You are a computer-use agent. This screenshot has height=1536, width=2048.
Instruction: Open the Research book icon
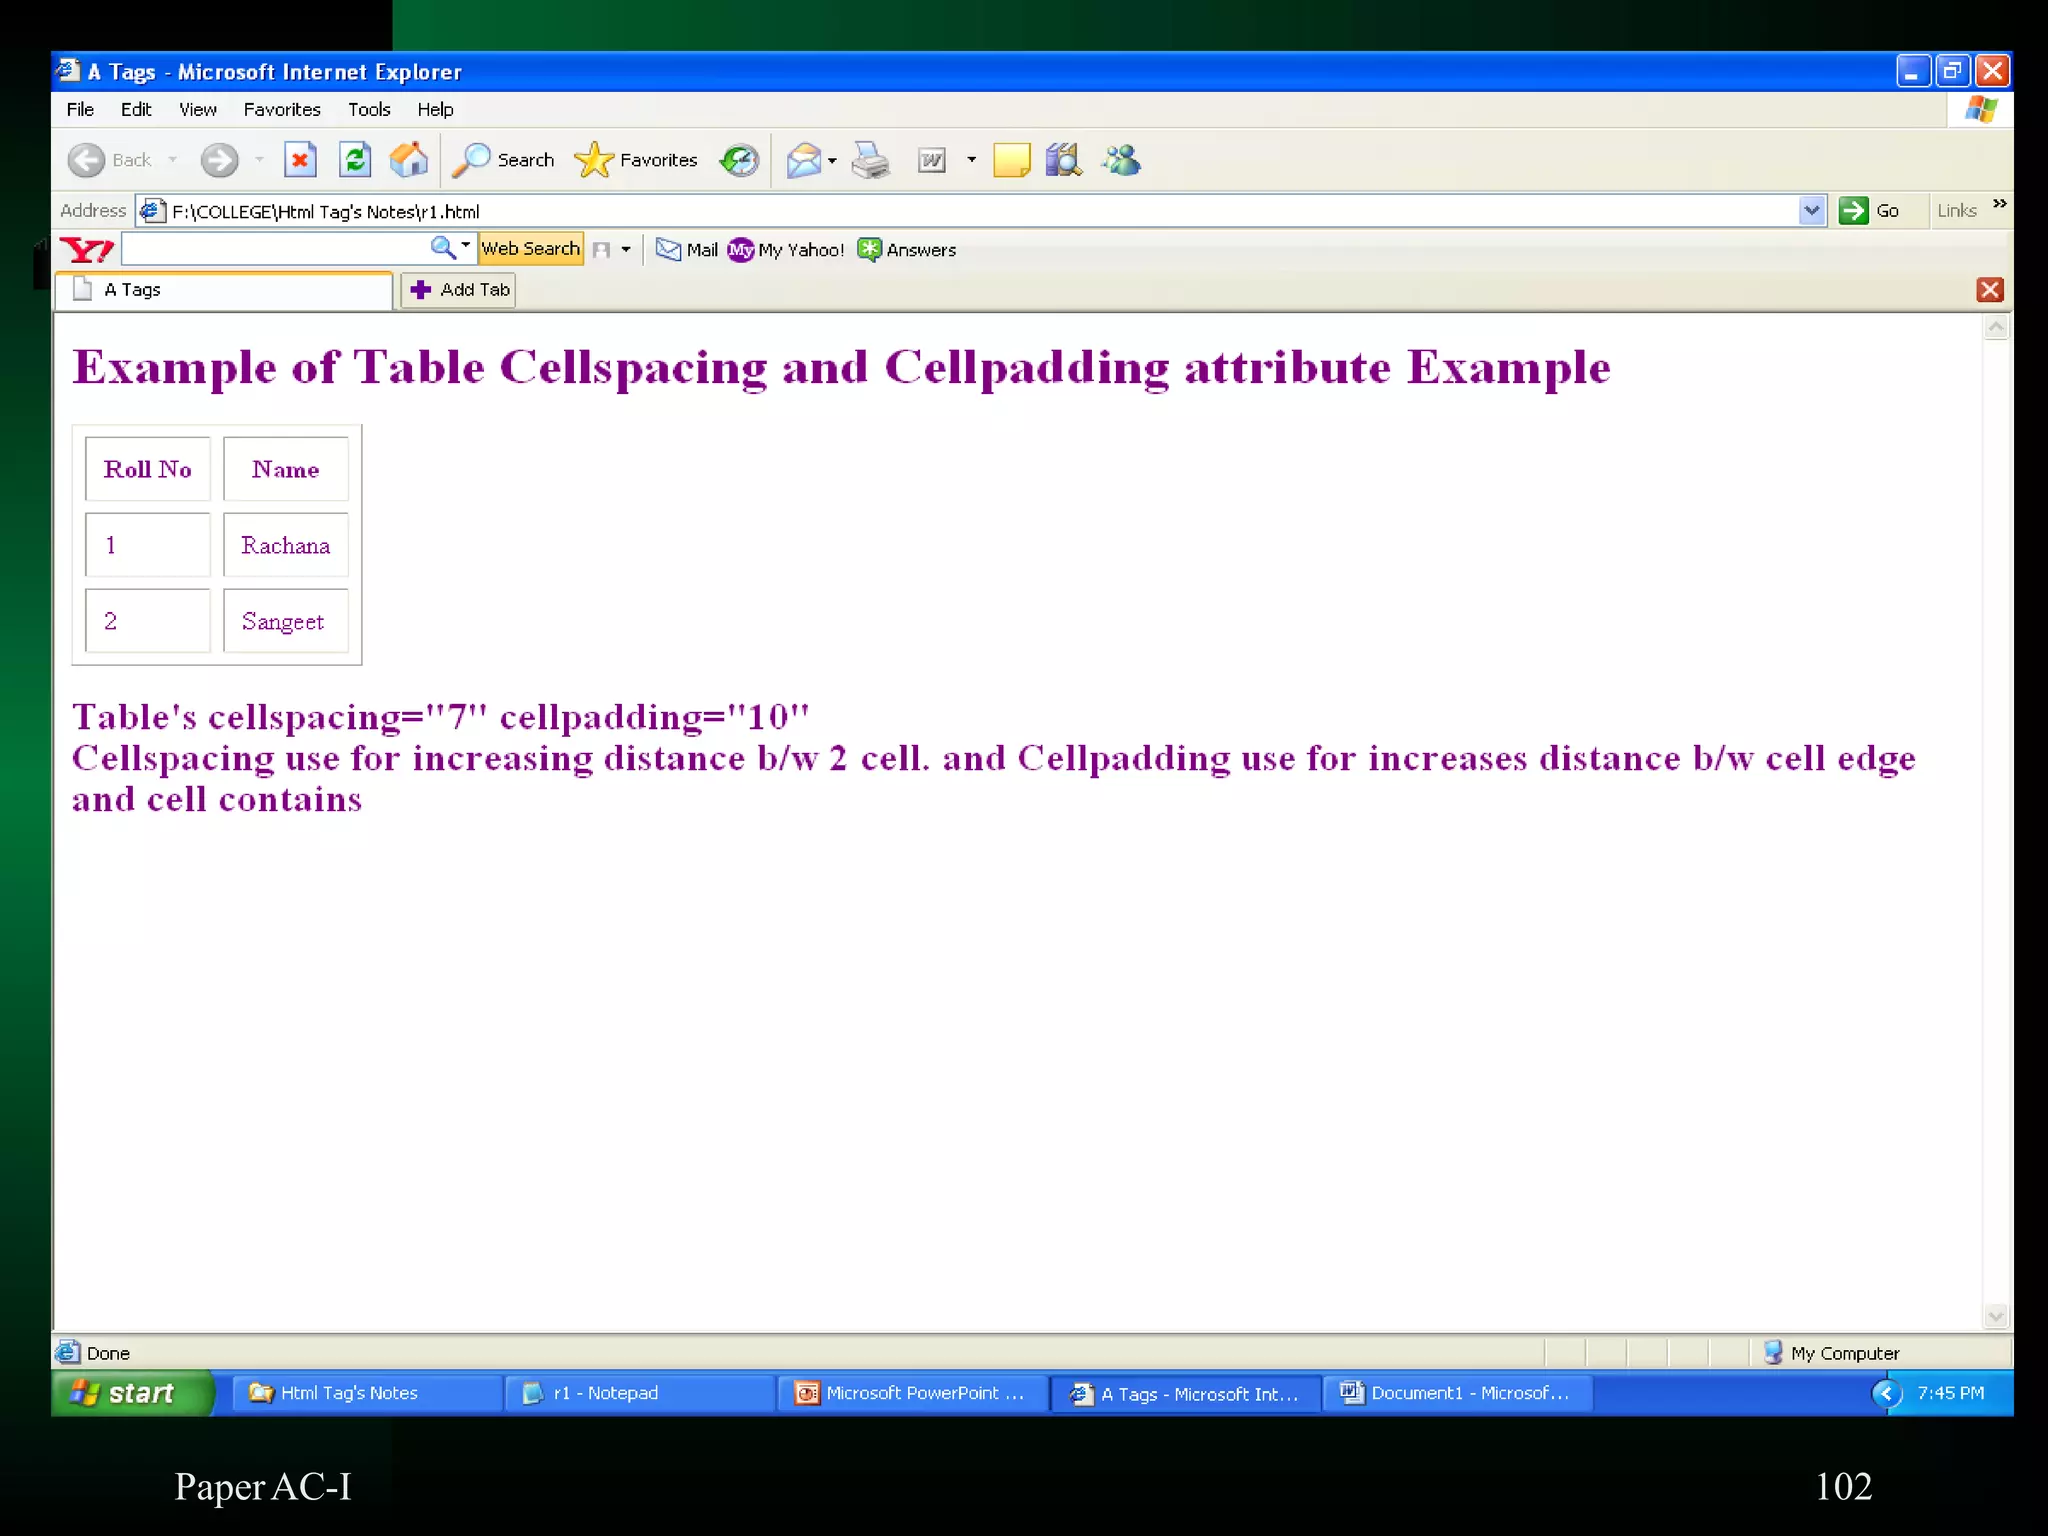coord(1064,160)
